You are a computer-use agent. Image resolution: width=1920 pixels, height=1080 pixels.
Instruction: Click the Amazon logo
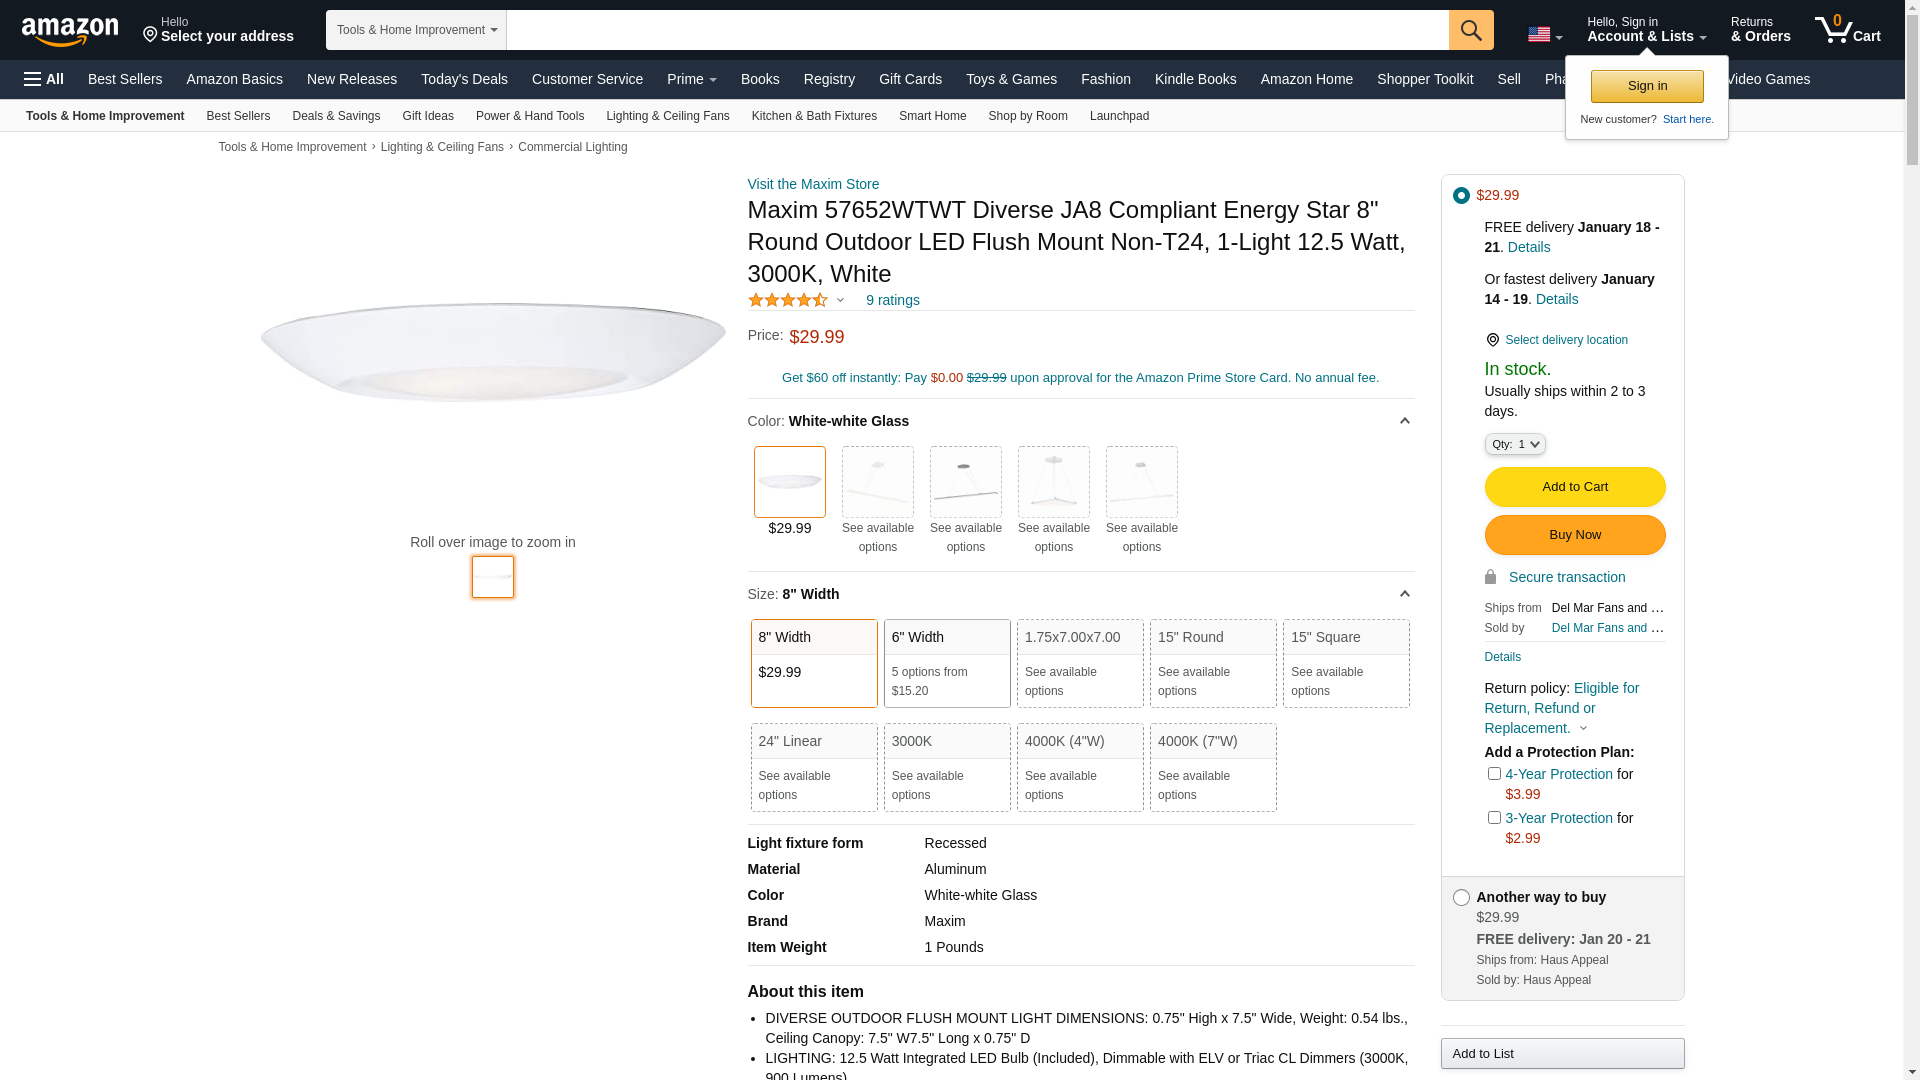(70, 31)
